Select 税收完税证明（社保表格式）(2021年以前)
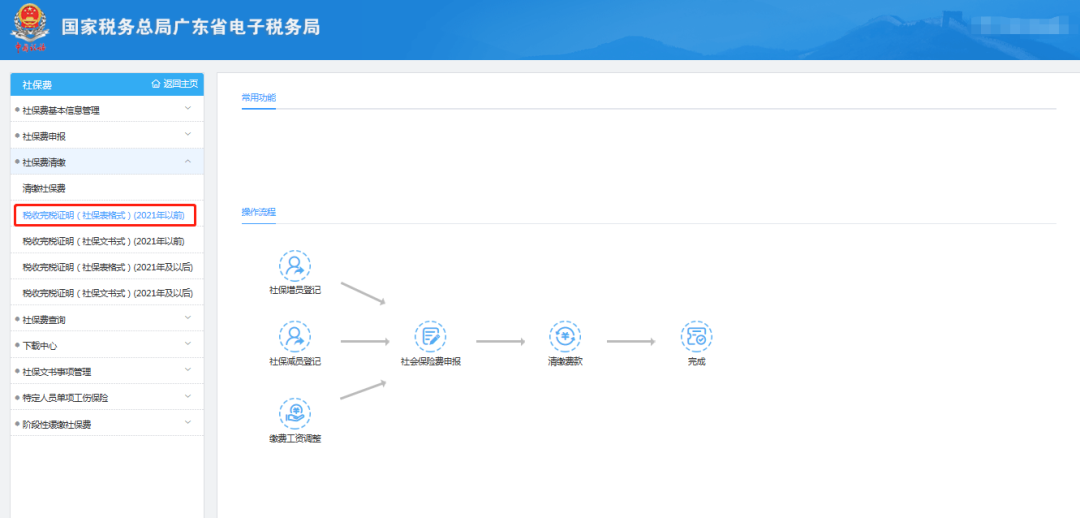 coord(105,215)
